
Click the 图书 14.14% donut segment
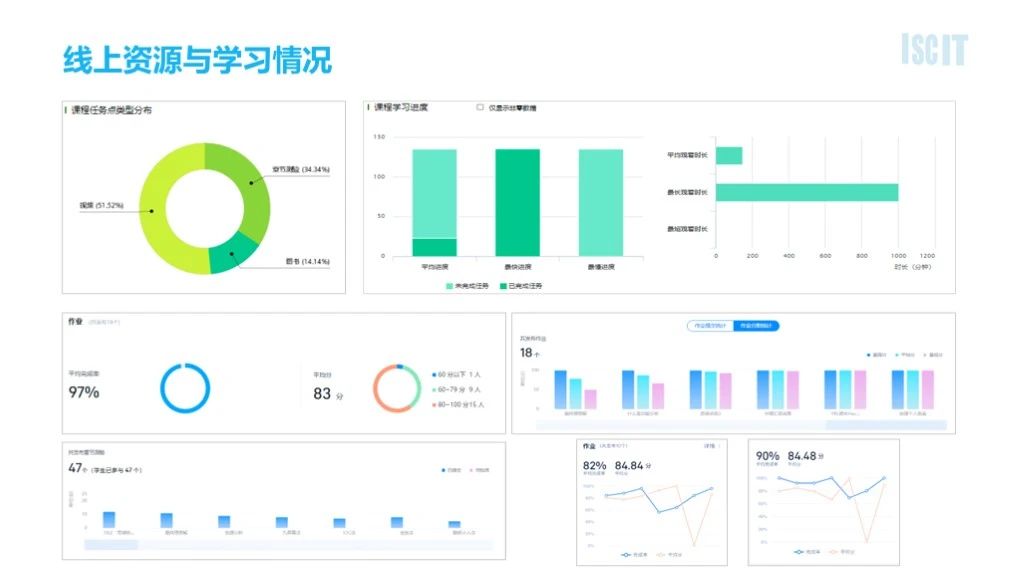(x=229, y=254)
